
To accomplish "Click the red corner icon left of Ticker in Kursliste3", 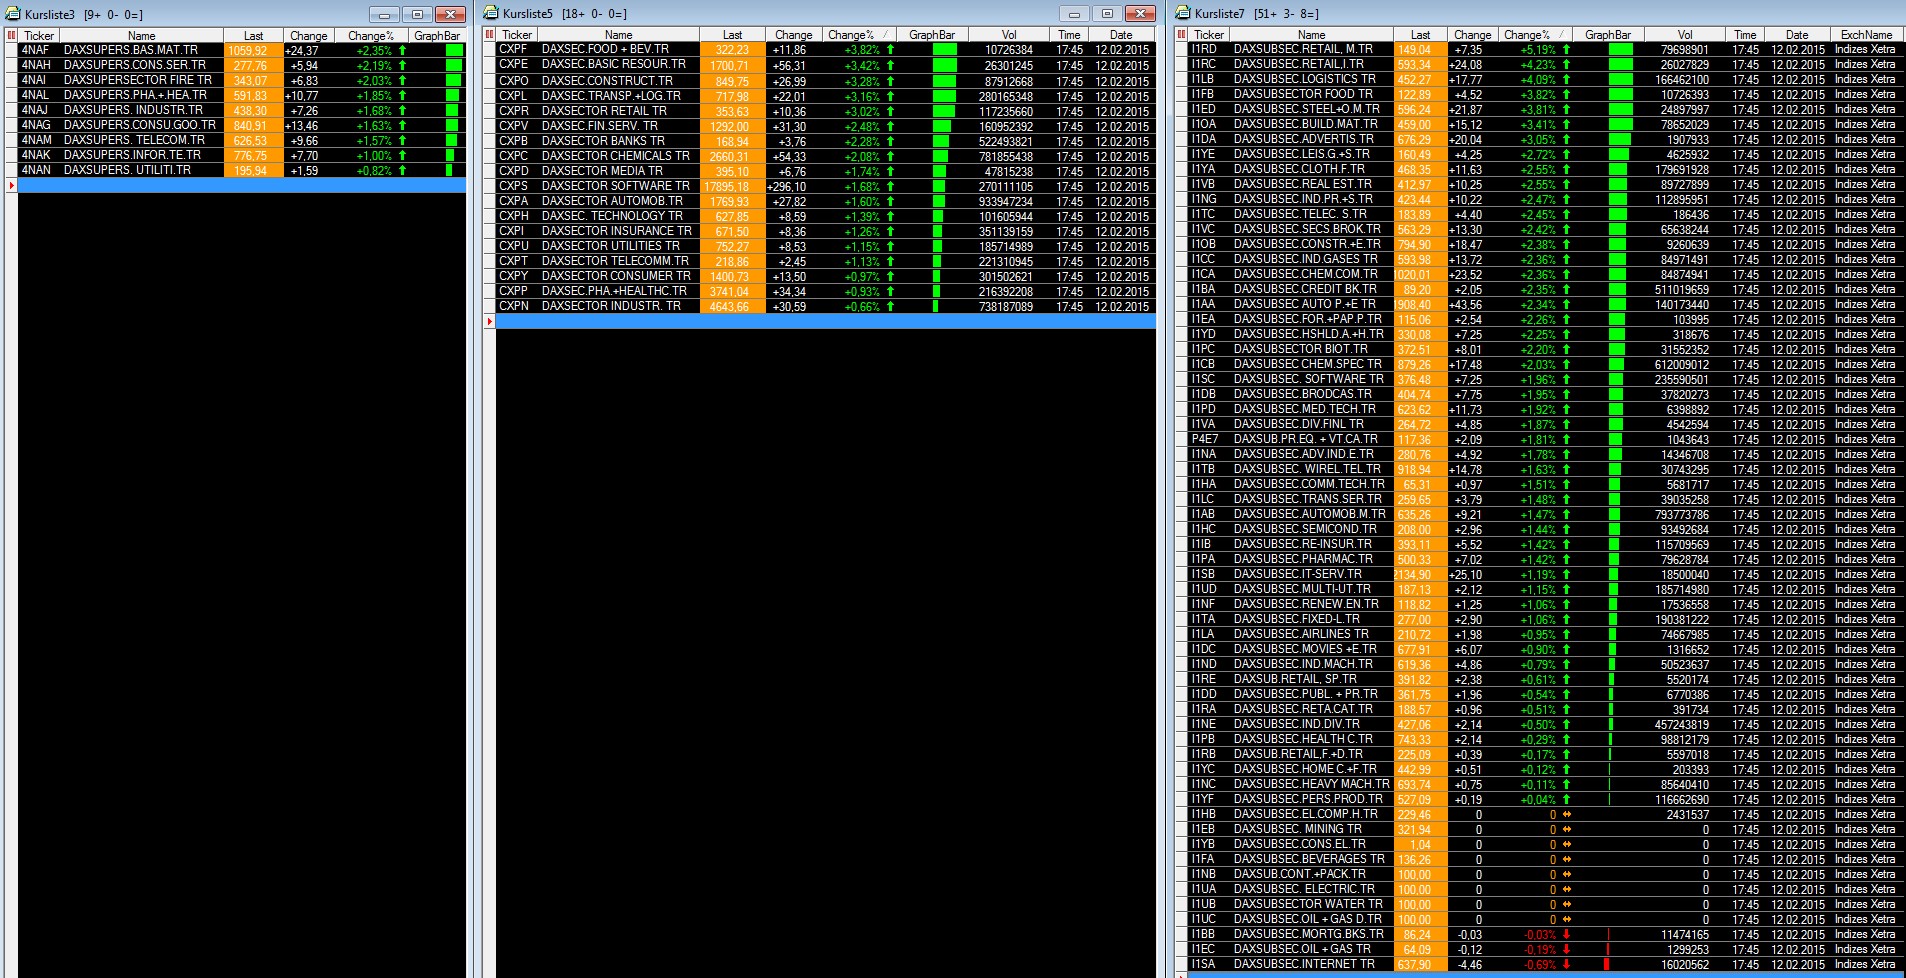I will pyautogui.click(x=12, y=35).
